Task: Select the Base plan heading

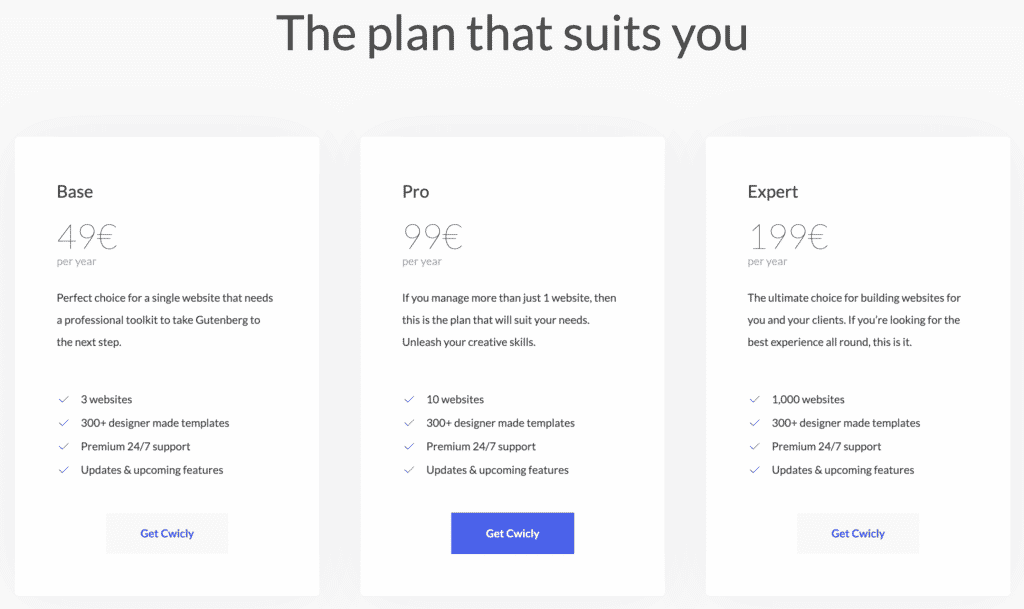Action: click(x=74, y=192)
